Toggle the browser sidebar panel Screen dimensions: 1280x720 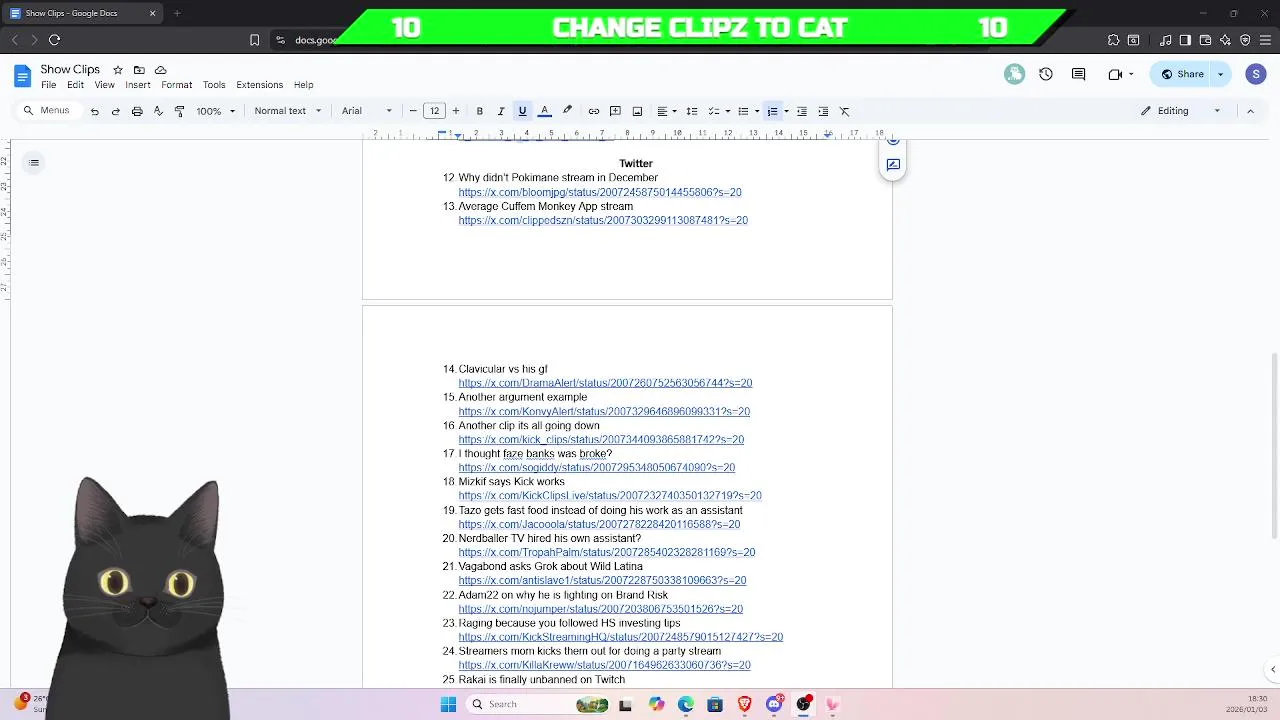tap(1185, 40)
